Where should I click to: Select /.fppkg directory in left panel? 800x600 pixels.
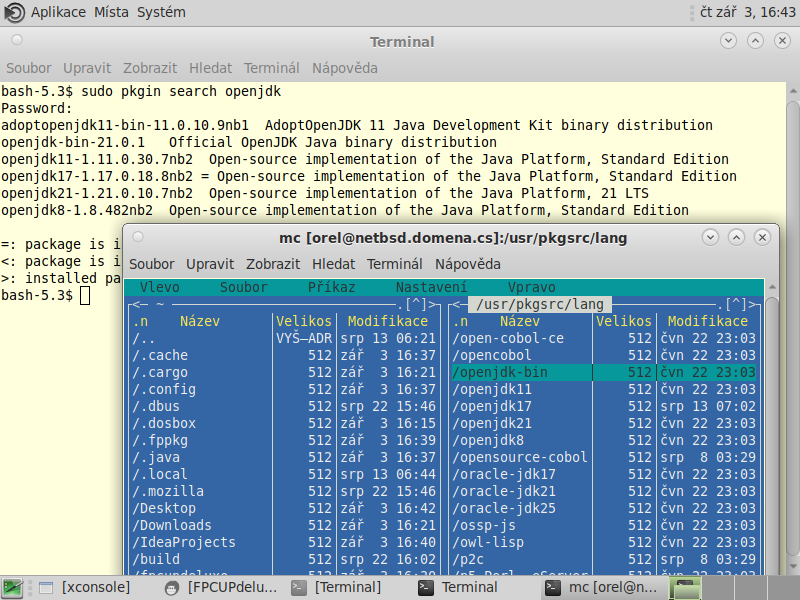point(284,440)
